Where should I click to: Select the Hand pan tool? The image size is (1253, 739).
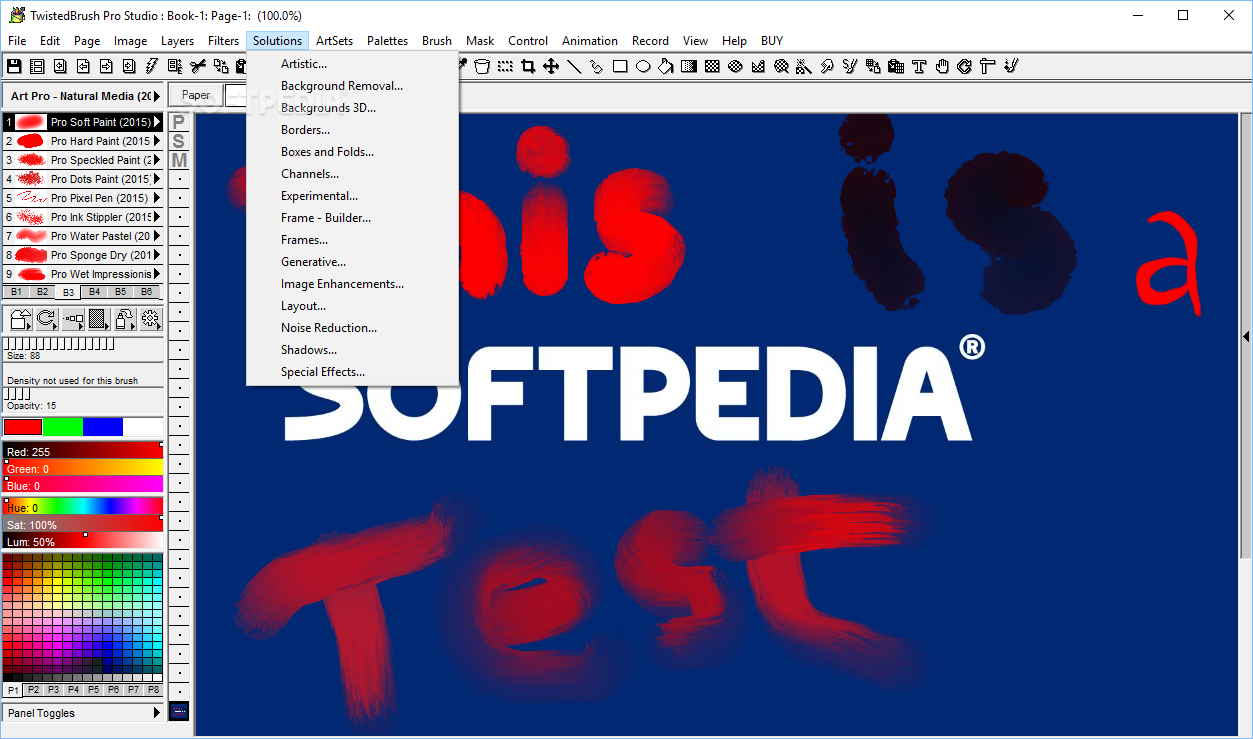pyautogui.click(x=942, y=66)
